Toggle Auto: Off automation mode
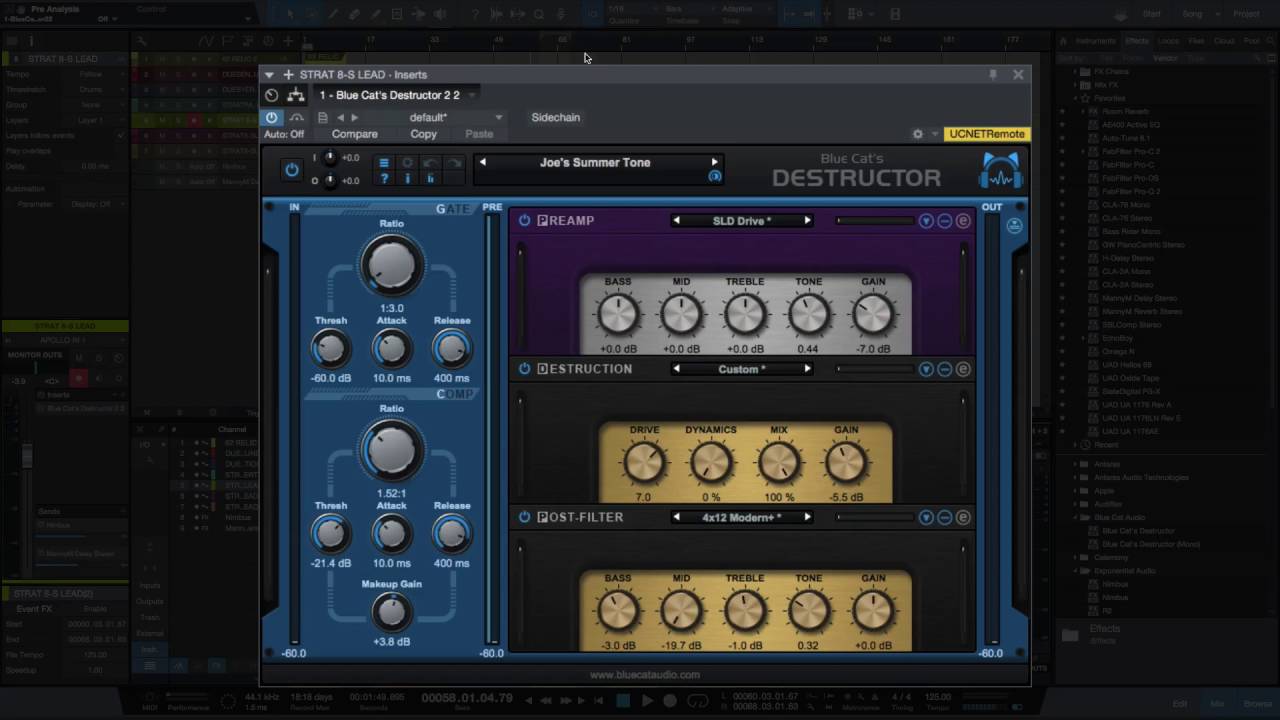1280x720 pixels. [x=284, y=134]
